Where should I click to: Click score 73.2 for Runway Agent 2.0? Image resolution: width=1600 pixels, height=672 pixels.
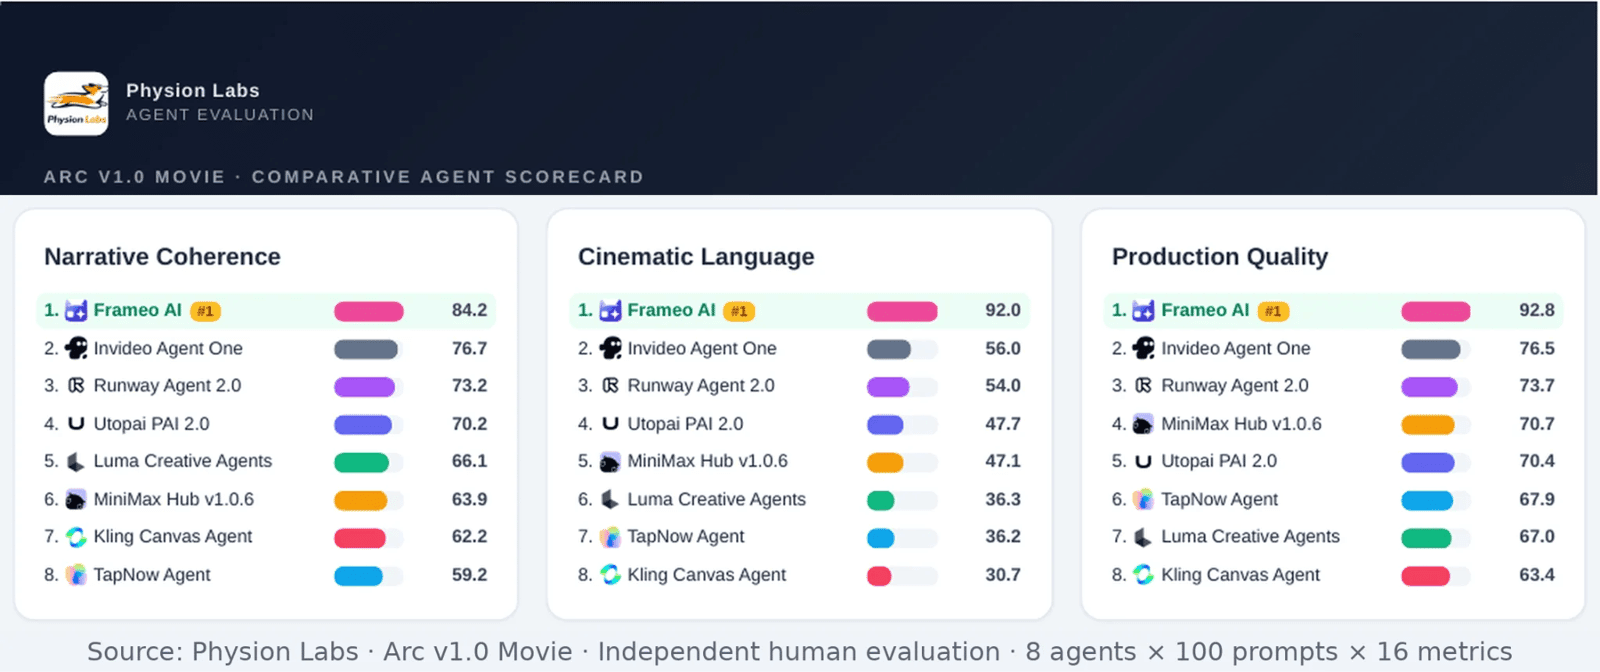click(x=469, y=386)
